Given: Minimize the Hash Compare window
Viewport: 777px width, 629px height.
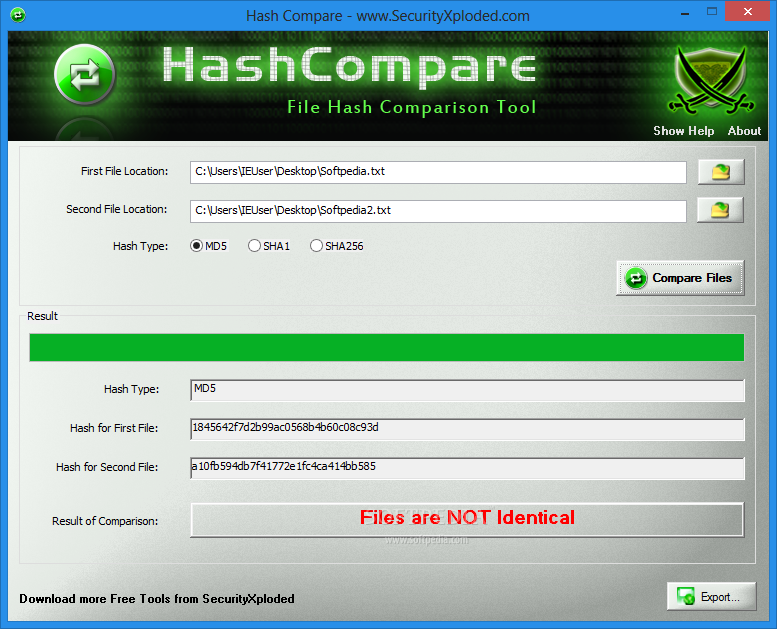Looking at the screenshot, I should [685, 12].
